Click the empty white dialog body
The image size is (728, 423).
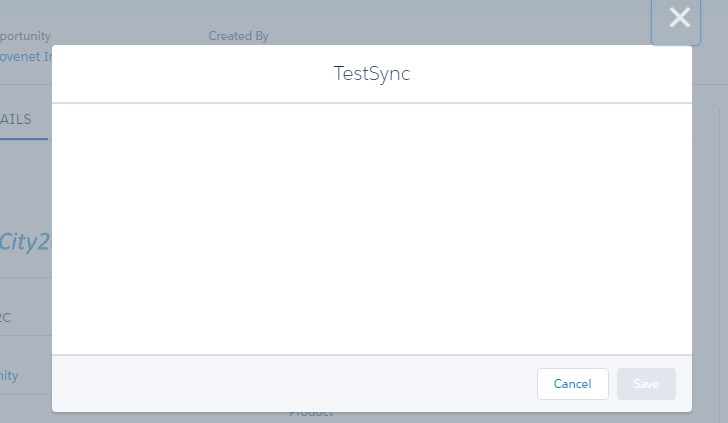tap(372, 228)
